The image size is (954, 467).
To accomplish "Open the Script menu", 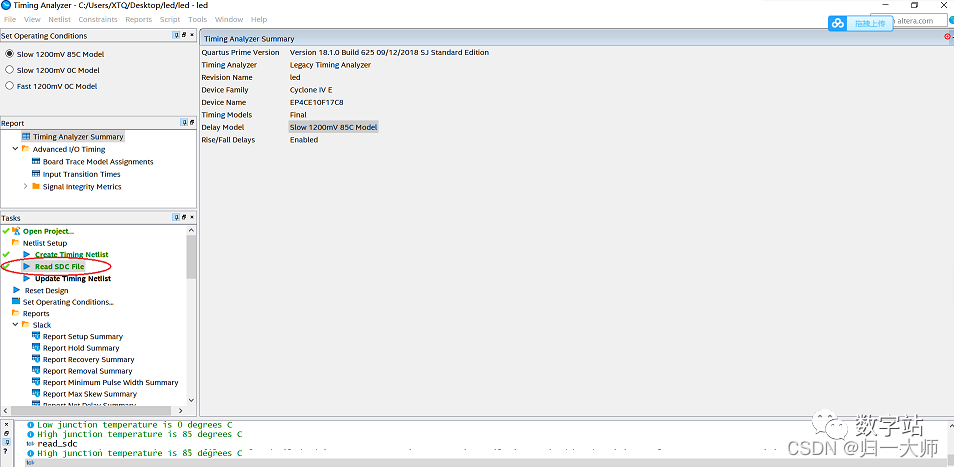I will (x=170, y=19).
